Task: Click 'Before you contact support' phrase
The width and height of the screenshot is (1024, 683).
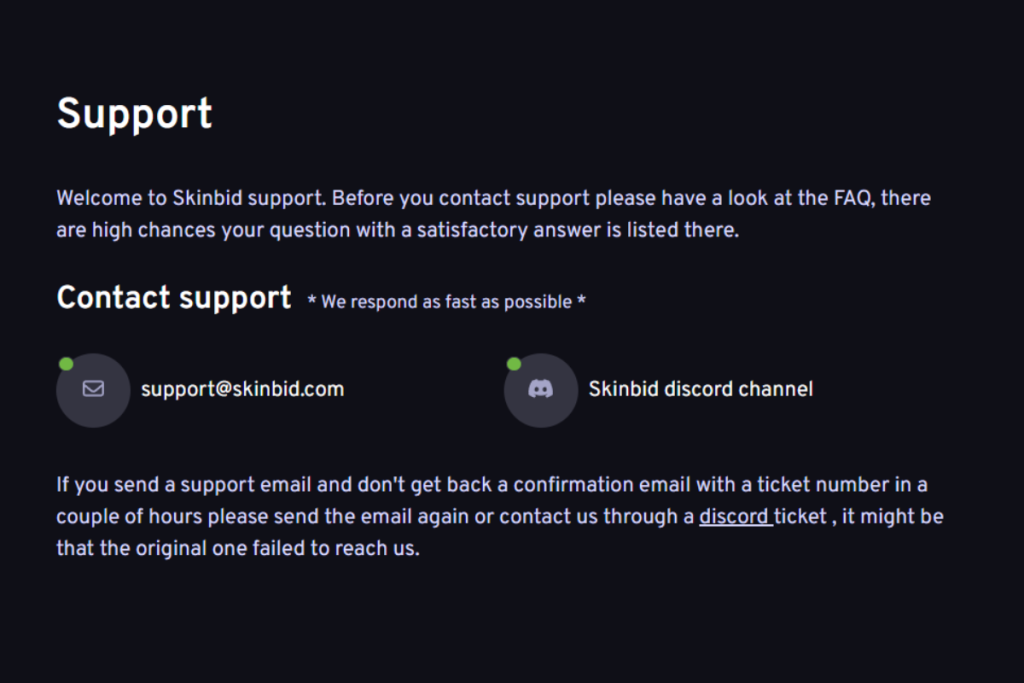Action: [x=460, y=198]
